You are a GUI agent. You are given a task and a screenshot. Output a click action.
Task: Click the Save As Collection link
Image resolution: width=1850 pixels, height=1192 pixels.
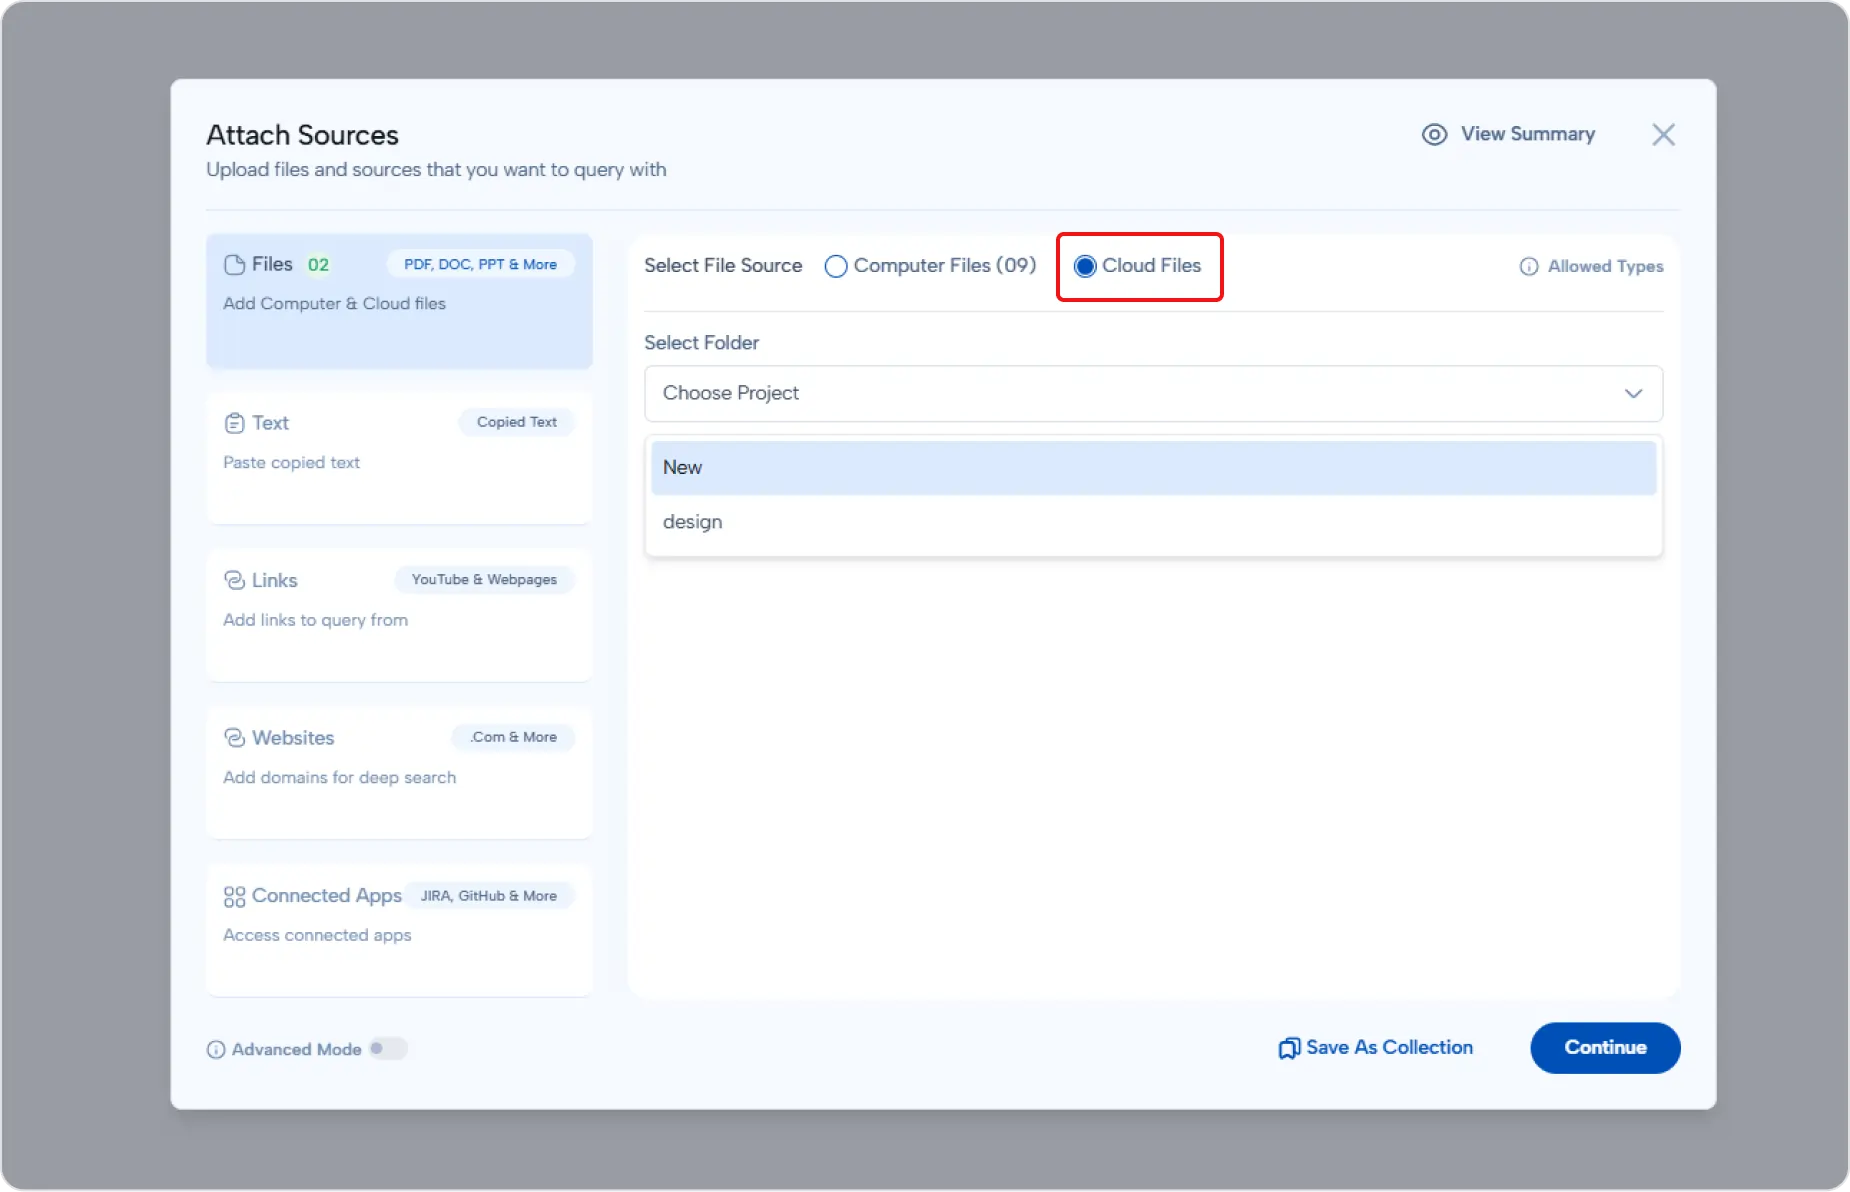pyautogui.click(x=1389, y=1048)
